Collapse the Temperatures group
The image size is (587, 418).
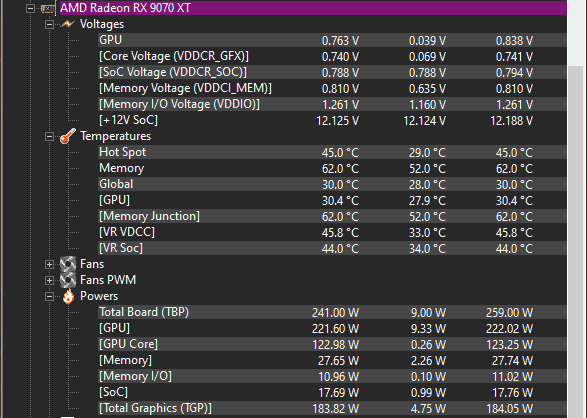pyautogui.click(x=49, y=136)
